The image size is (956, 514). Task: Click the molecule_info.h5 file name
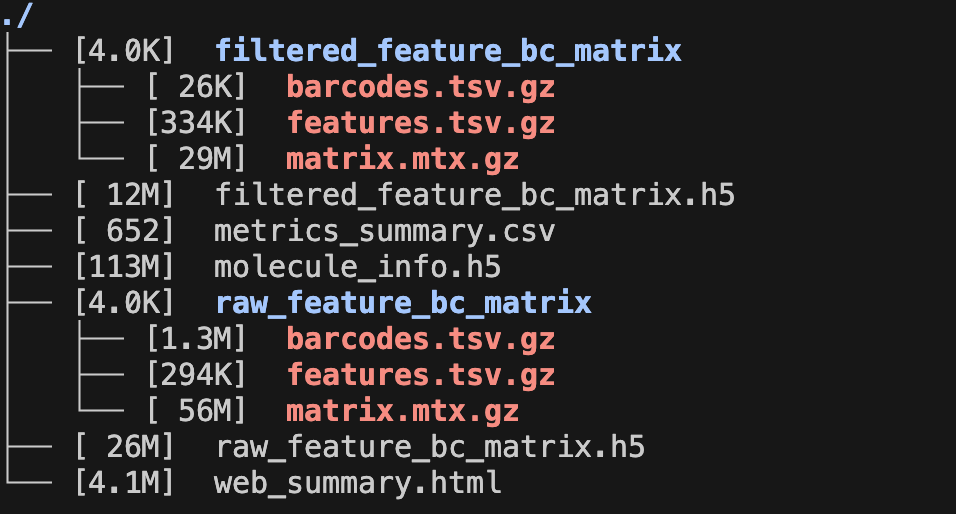[357, 267]
